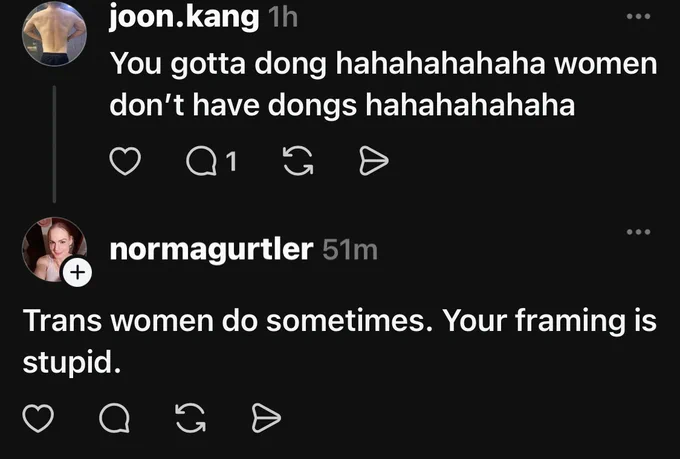Follow normagurtler using the plus badge
This screenshot has height=459, width=680.
(x=78, y=272)
